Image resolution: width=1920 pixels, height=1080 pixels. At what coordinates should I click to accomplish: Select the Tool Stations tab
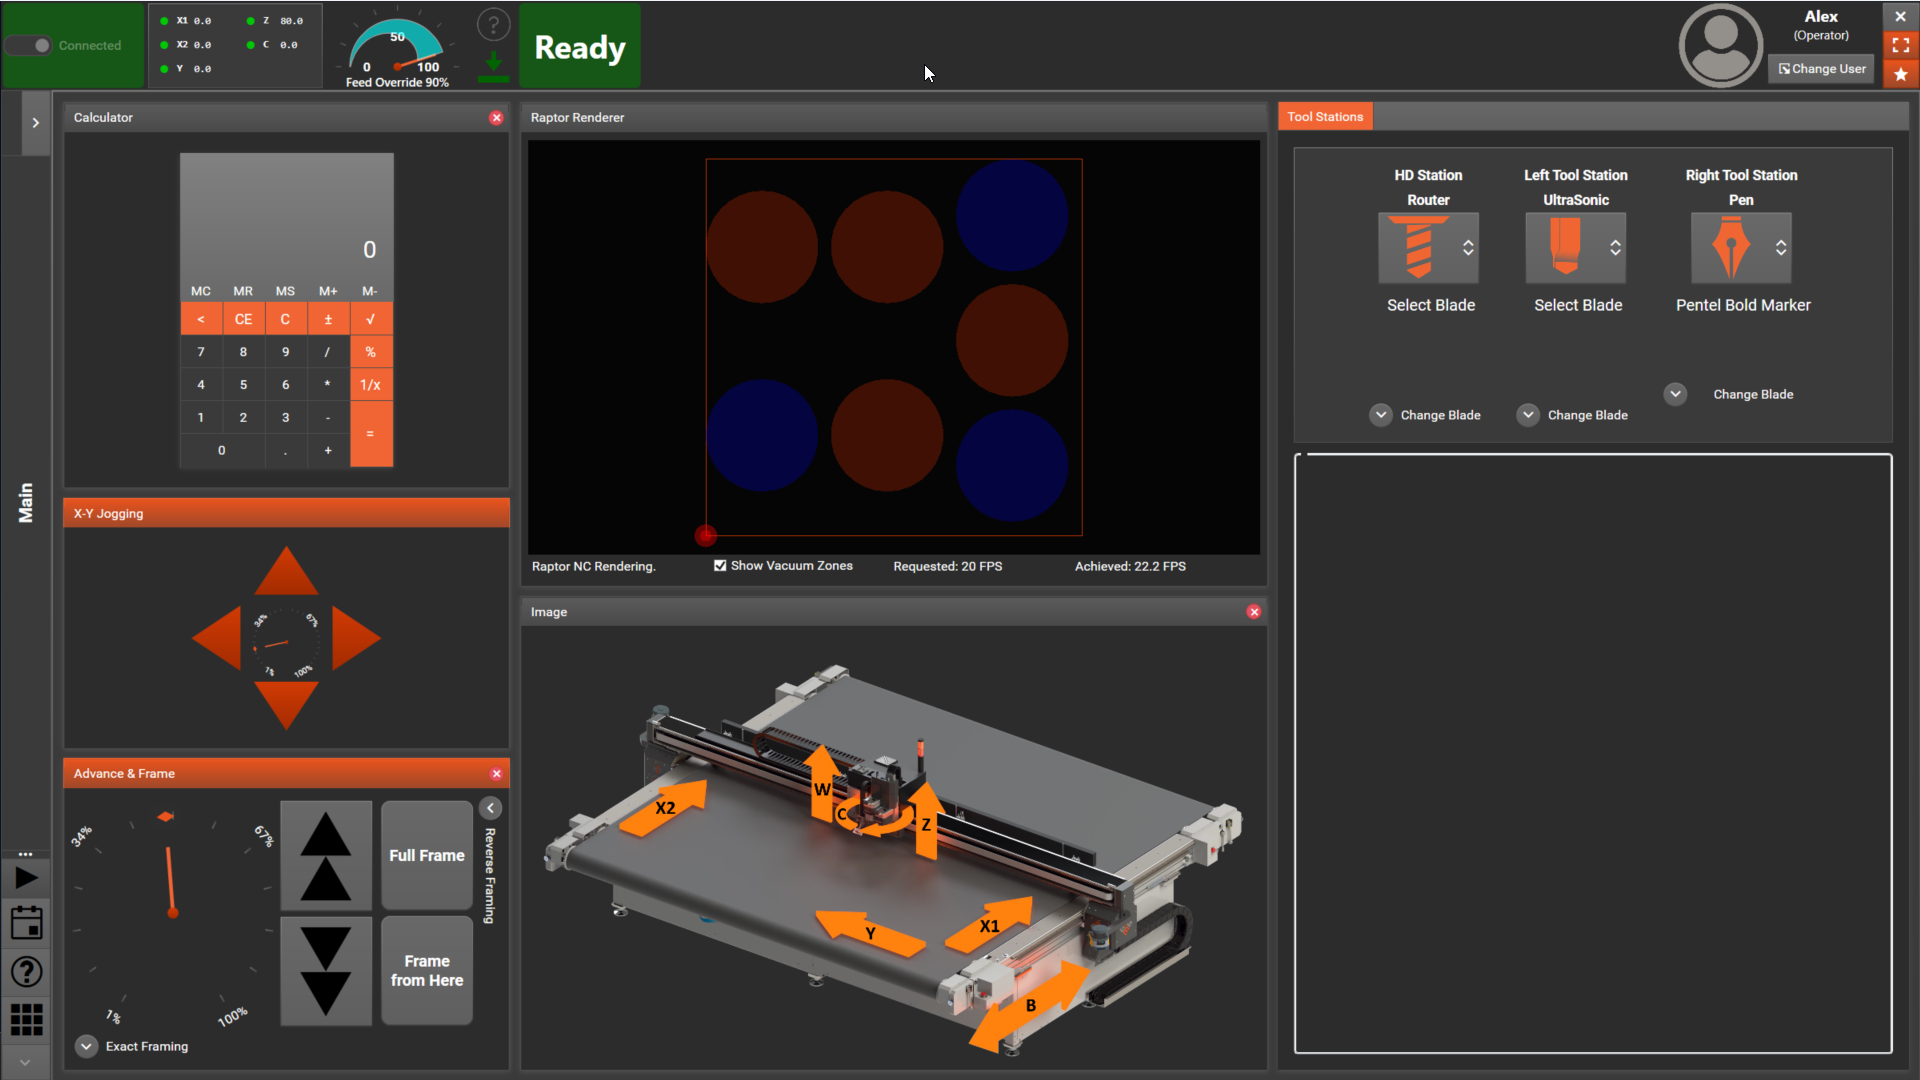(x=1325, y=117)
